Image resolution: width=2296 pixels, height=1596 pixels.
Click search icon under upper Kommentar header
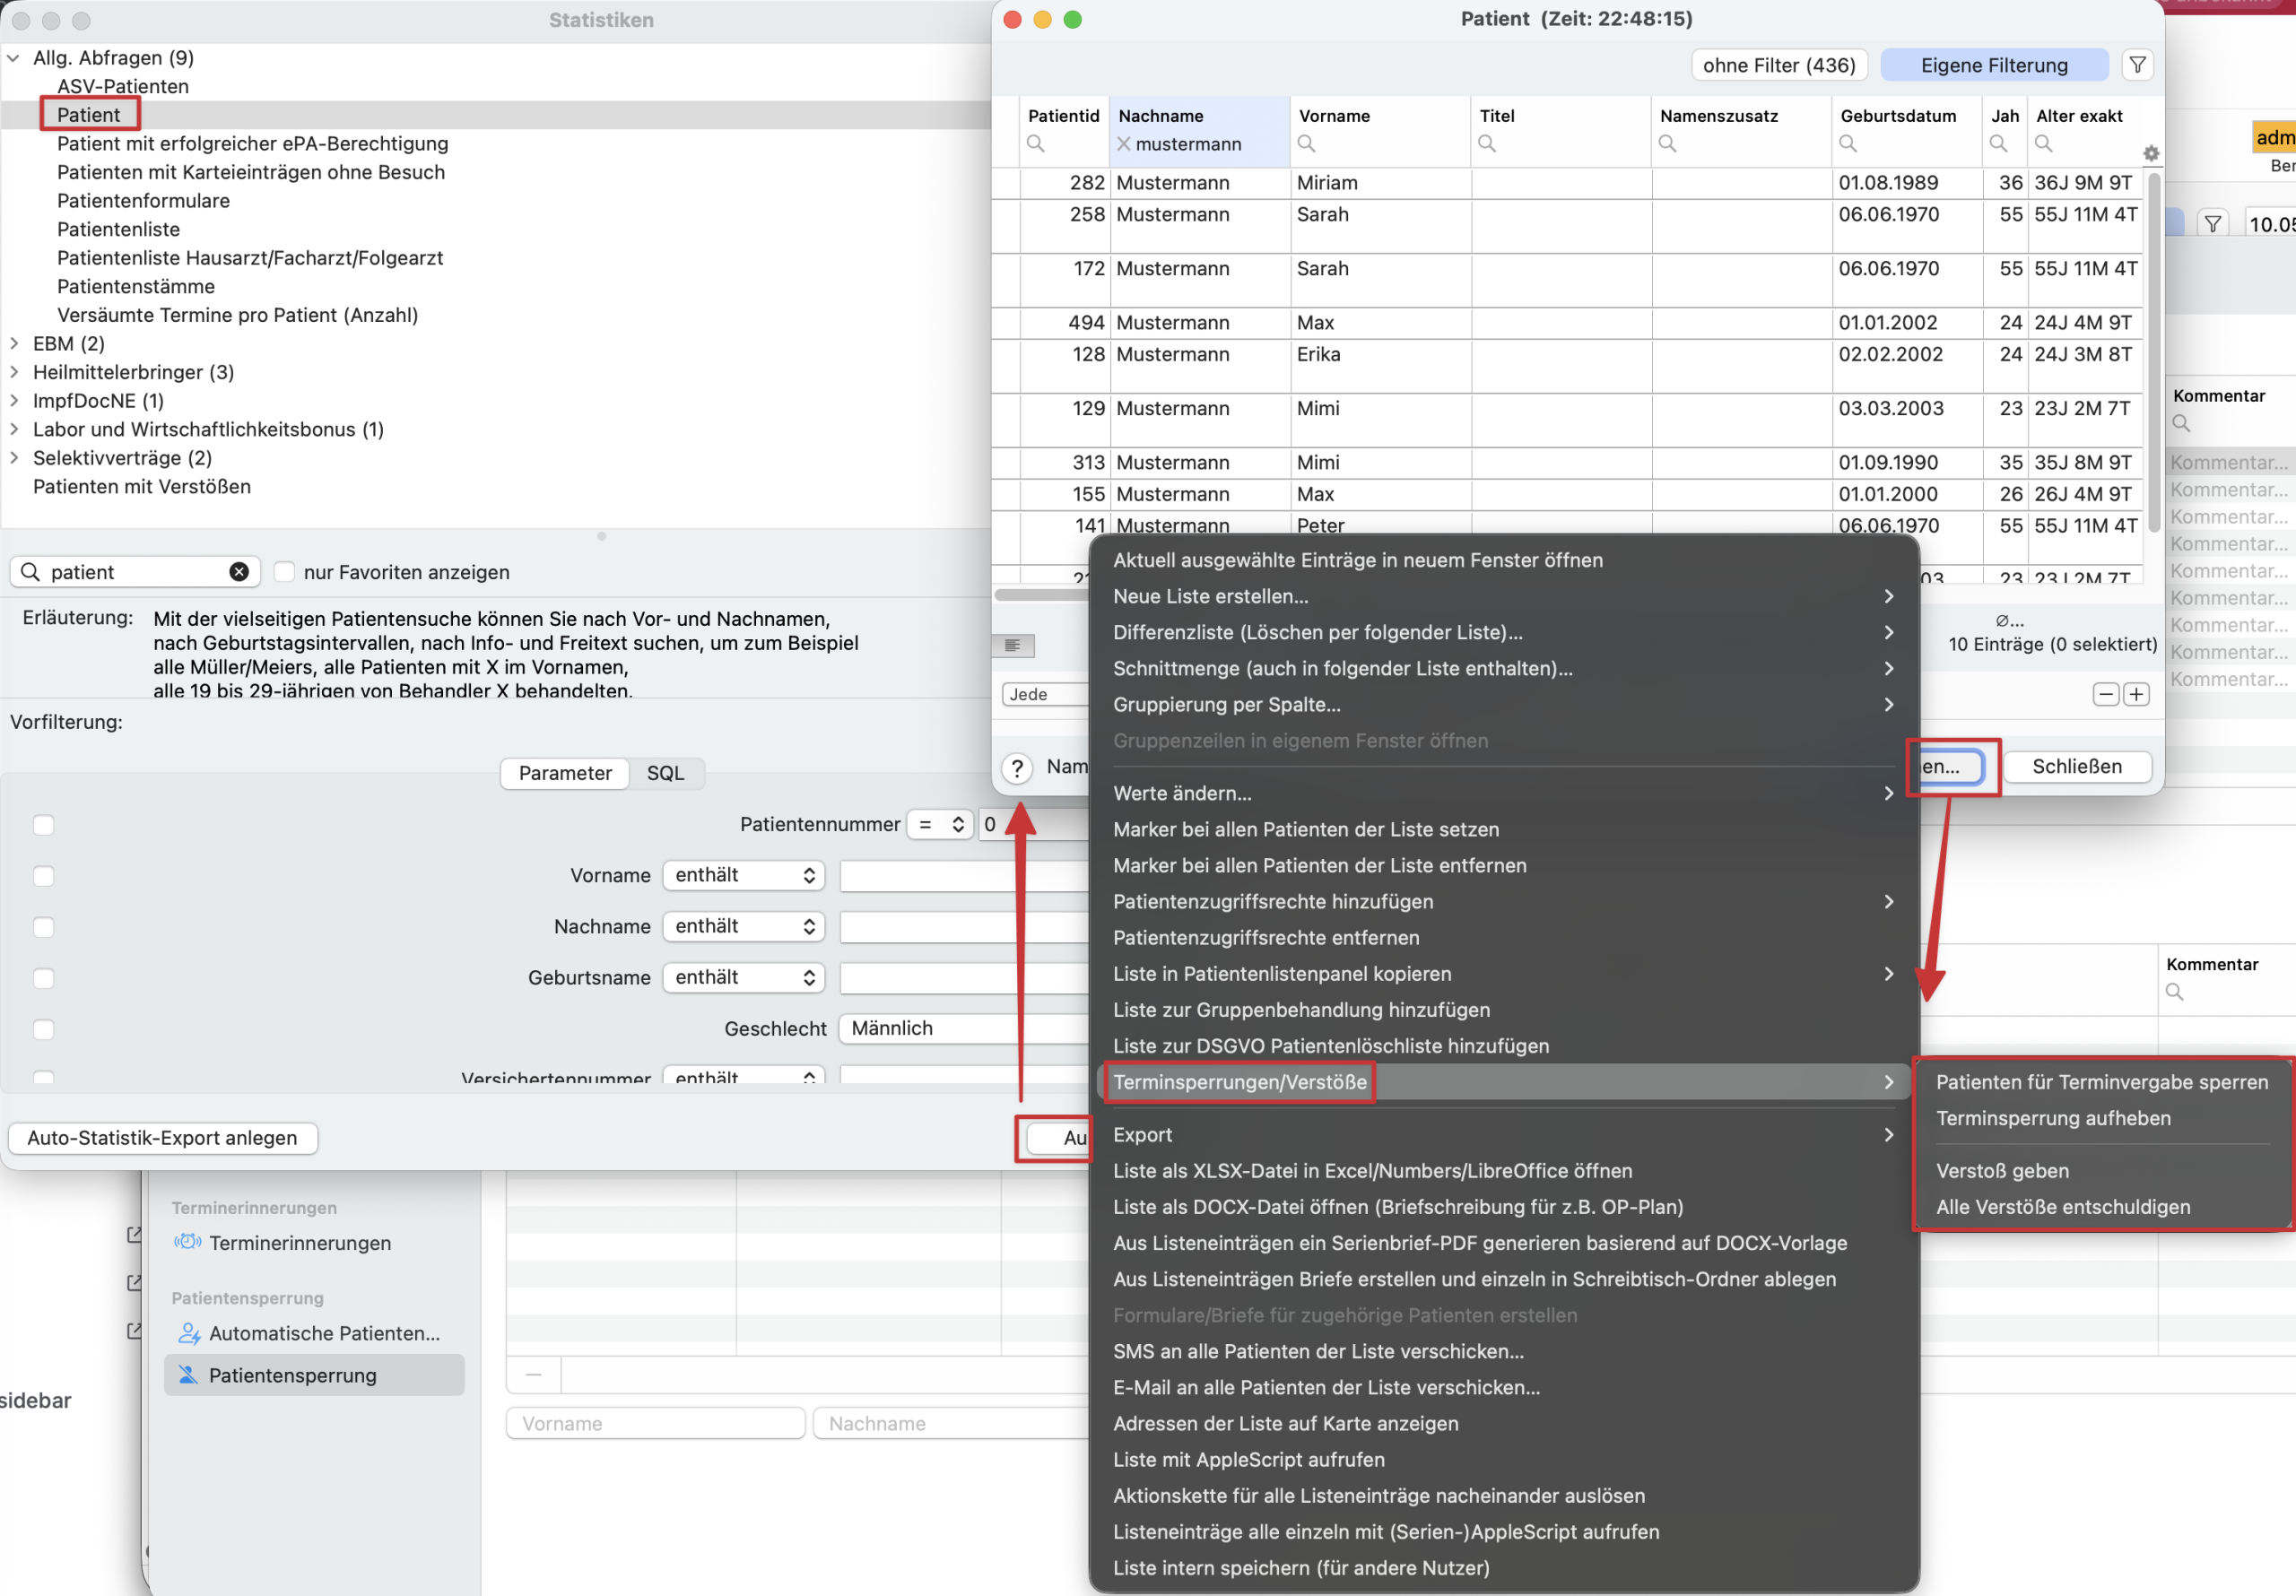point(2181,424)
